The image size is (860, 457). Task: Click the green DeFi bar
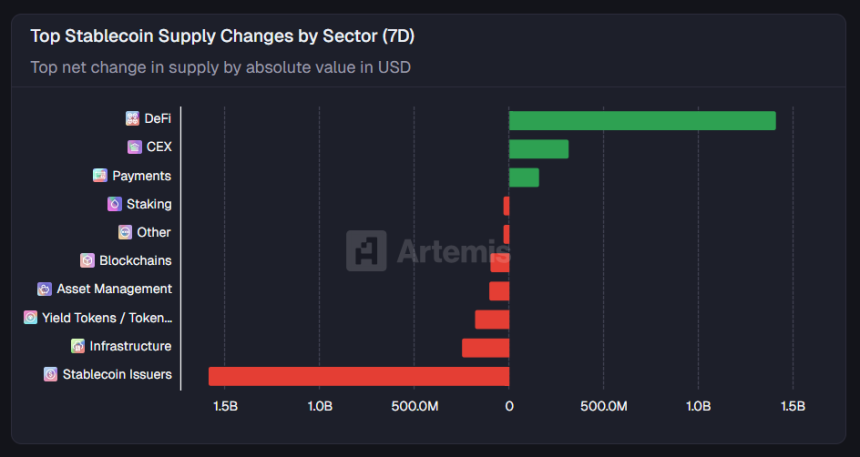point(642,121)
